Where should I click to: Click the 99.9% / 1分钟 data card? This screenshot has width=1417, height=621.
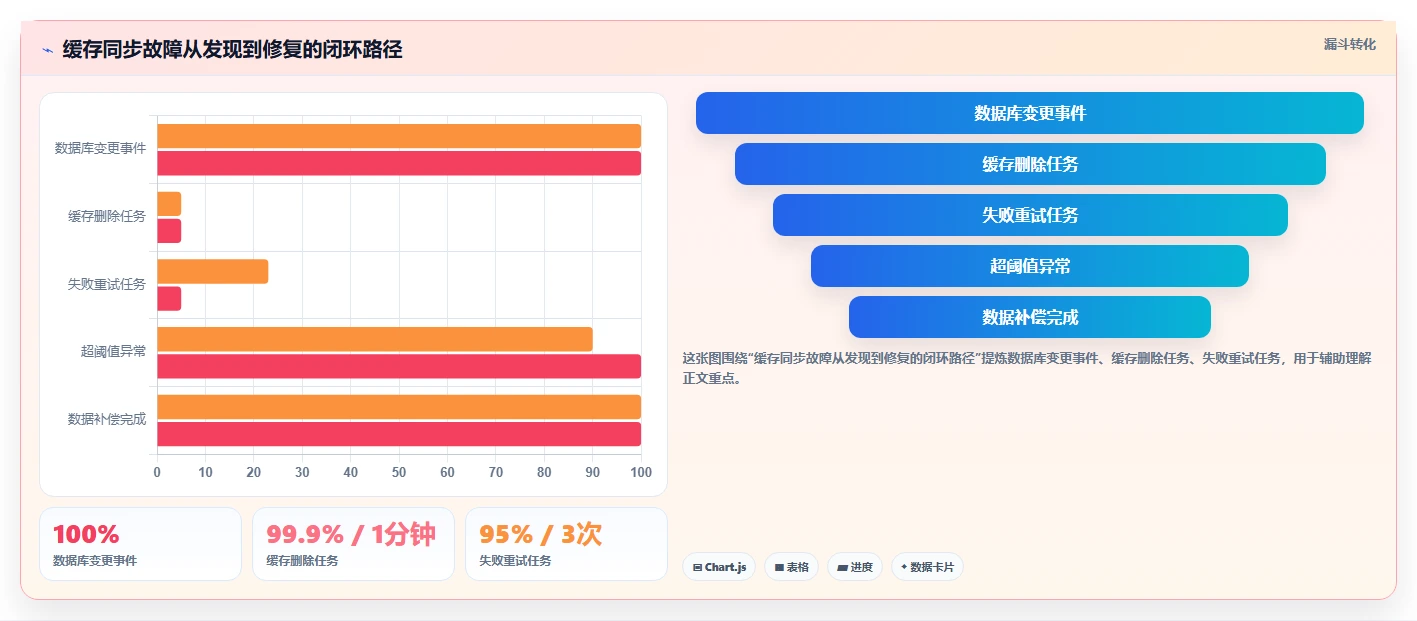(353, 544)
